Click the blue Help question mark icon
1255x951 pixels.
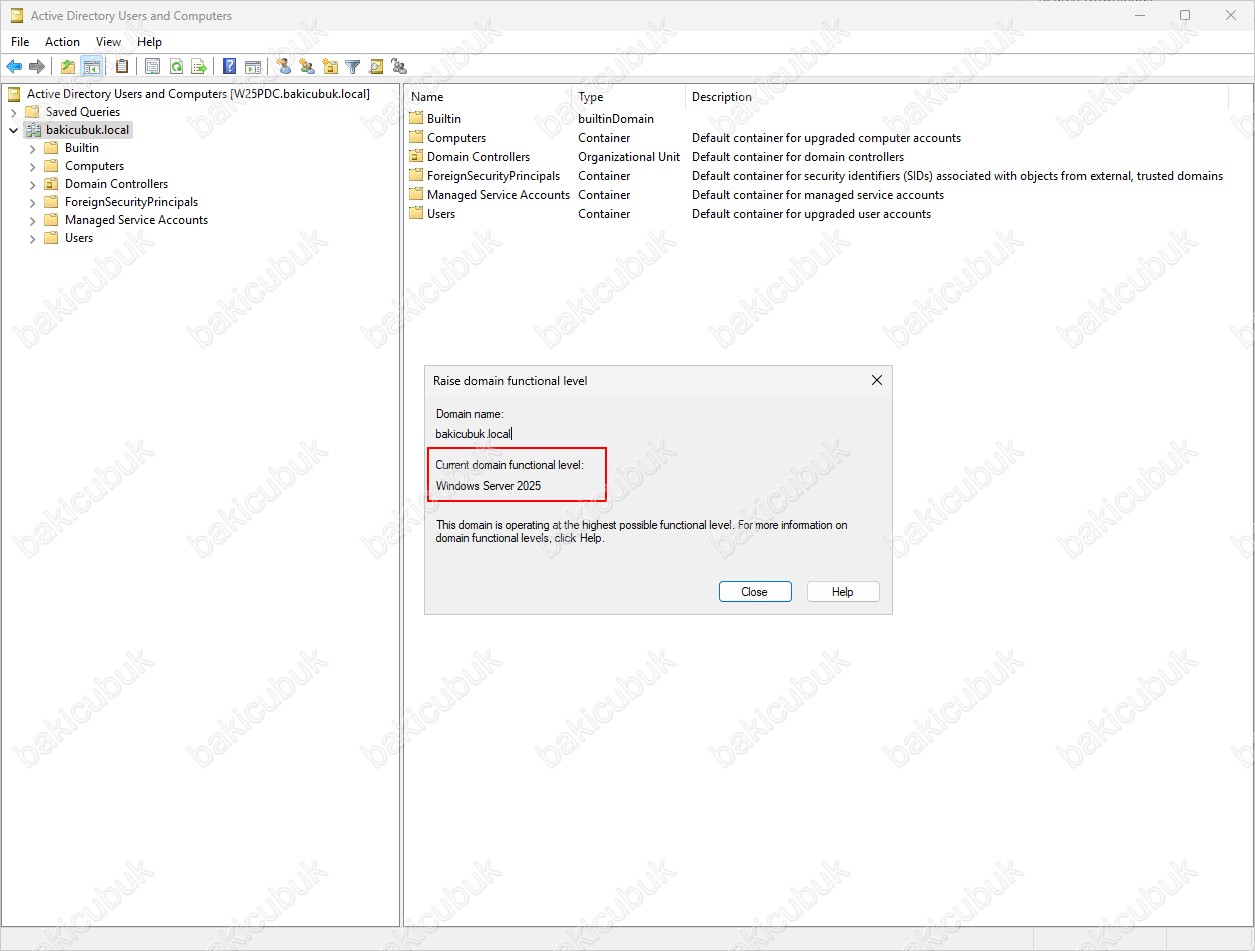tap(230, 67)
